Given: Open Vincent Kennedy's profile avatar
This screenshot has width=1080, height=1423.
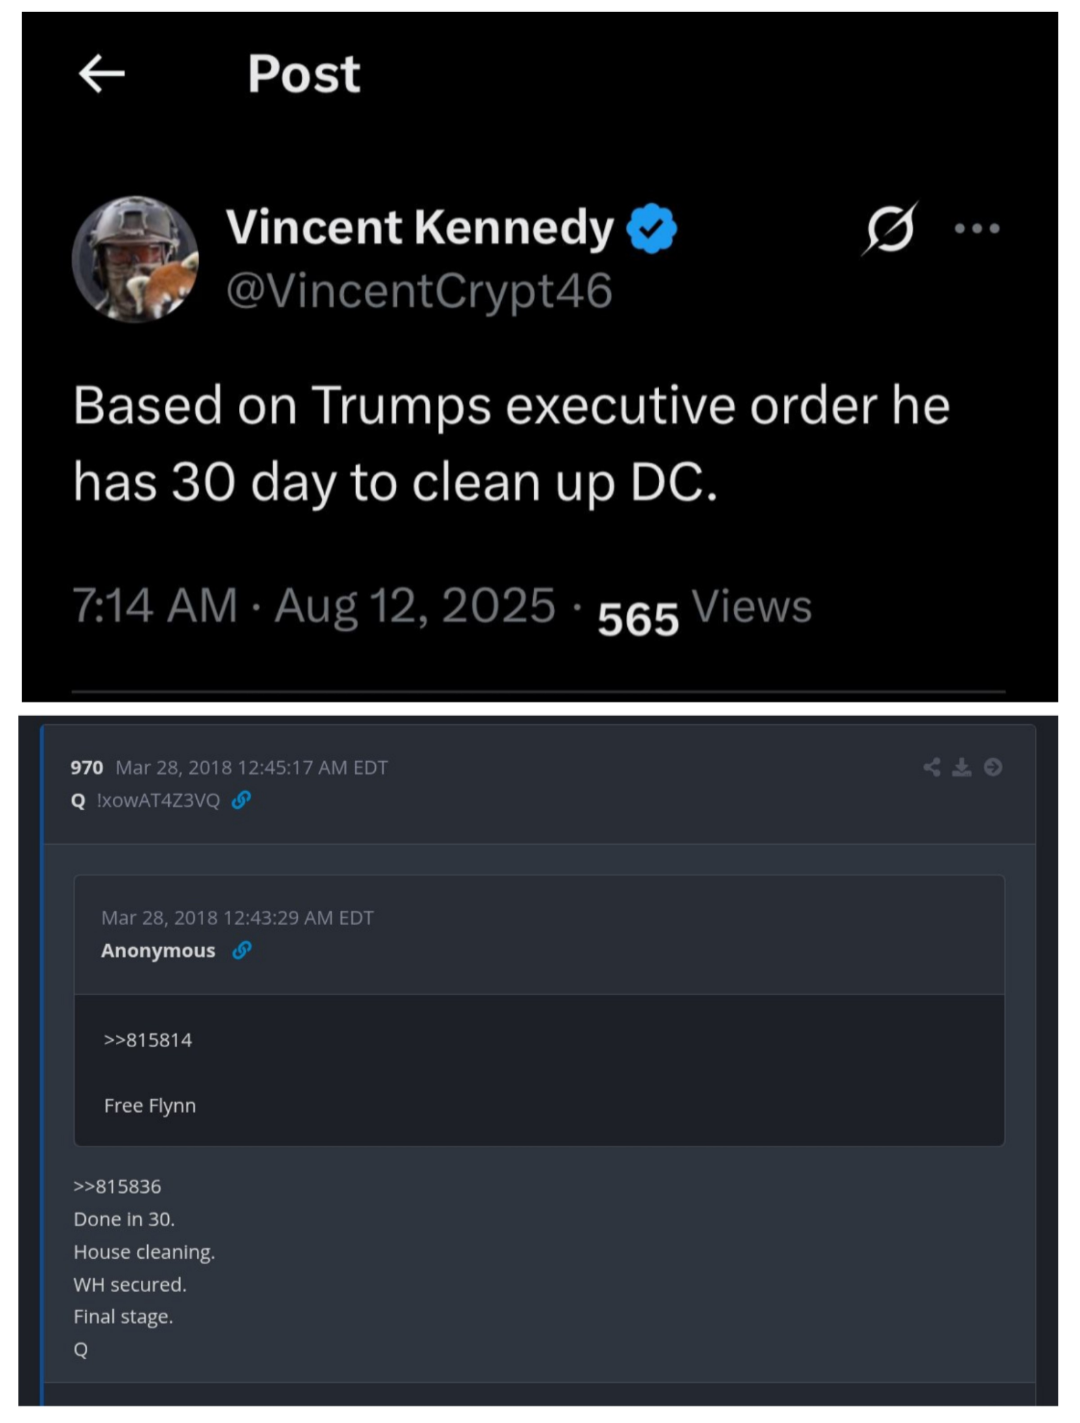Looking at the screenshot, I should pyautogui.click(x=136, y=260).
